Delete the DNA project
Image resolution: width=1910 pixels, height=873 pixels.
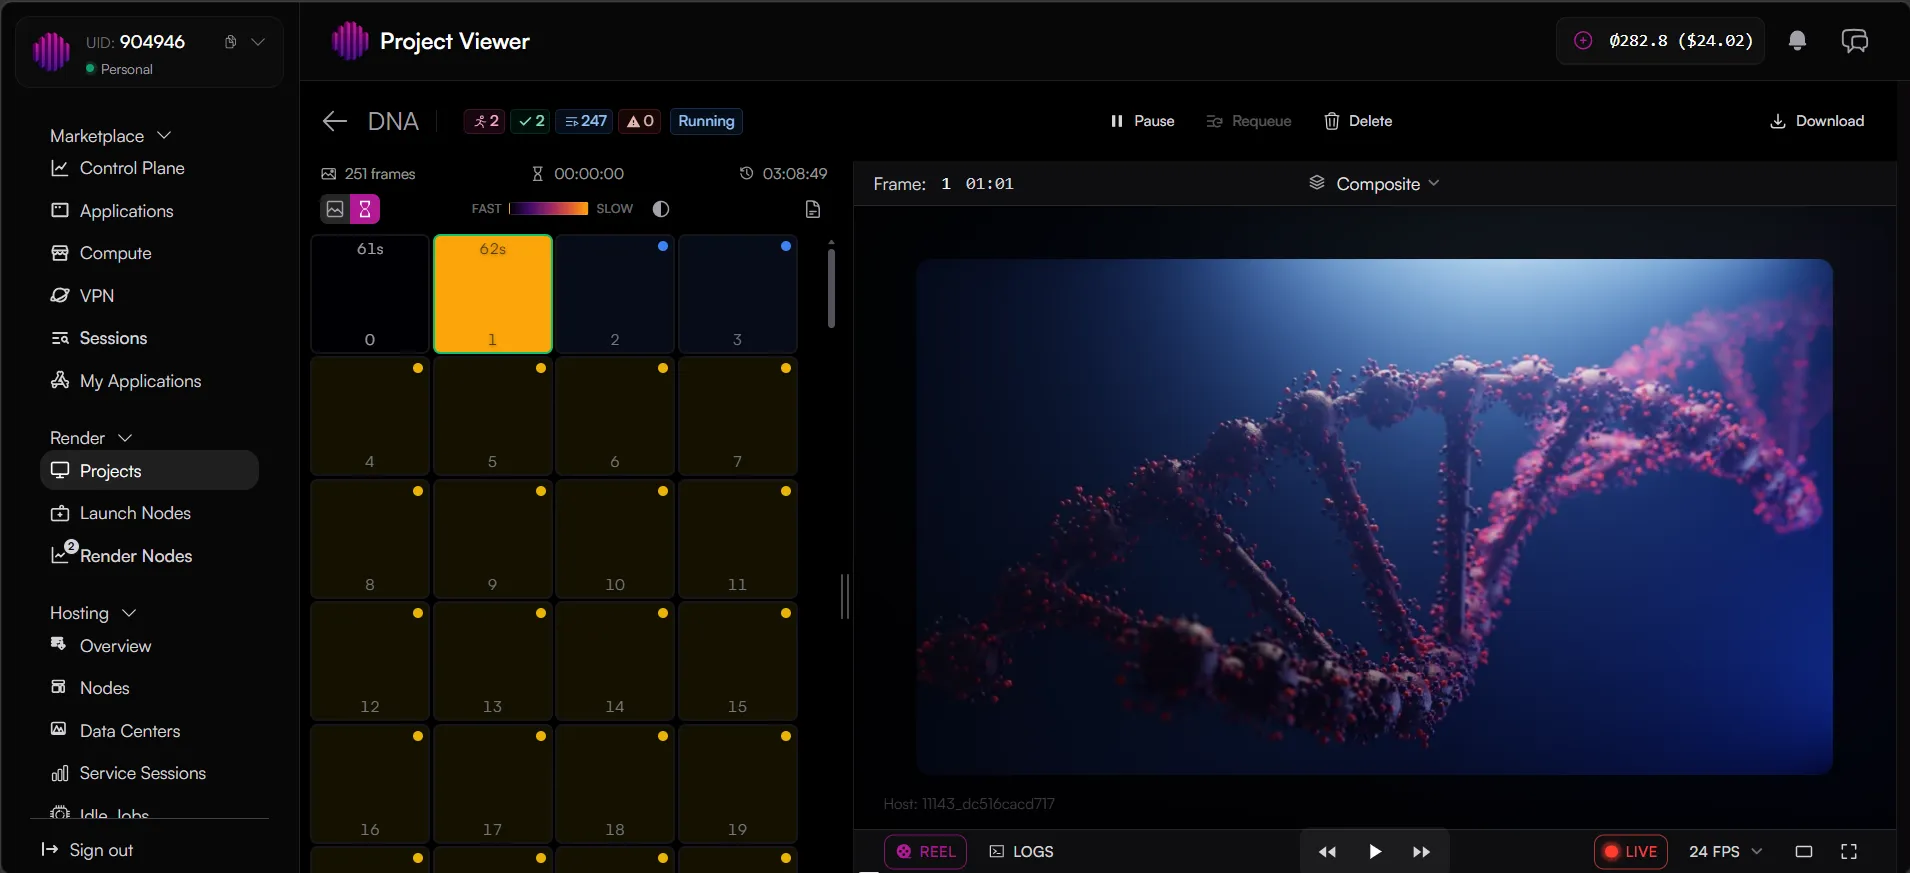click(x=1358, y=121)
